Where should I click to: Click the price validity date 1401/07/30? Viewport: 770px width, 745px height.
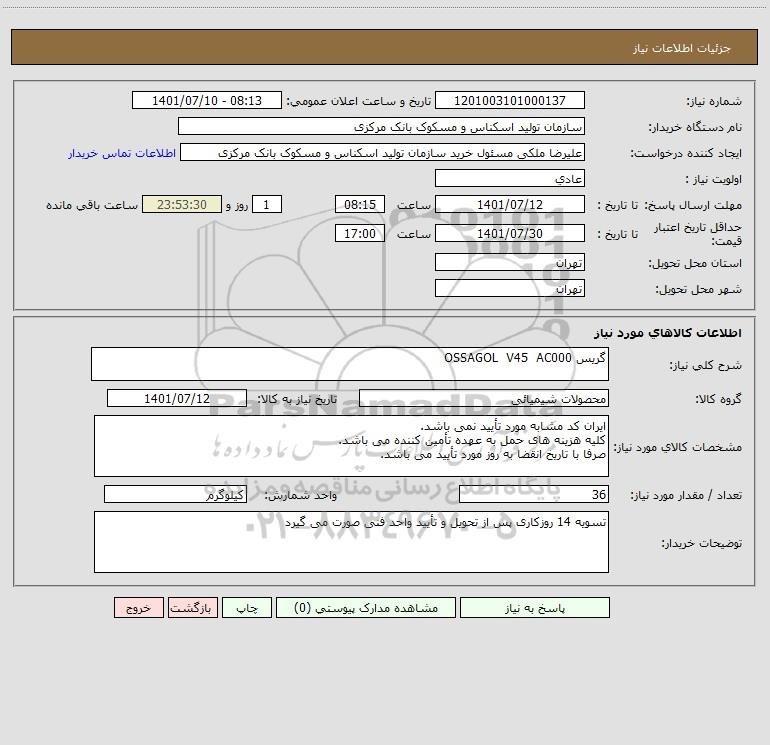pyautogui.click(x=510, y=233)
